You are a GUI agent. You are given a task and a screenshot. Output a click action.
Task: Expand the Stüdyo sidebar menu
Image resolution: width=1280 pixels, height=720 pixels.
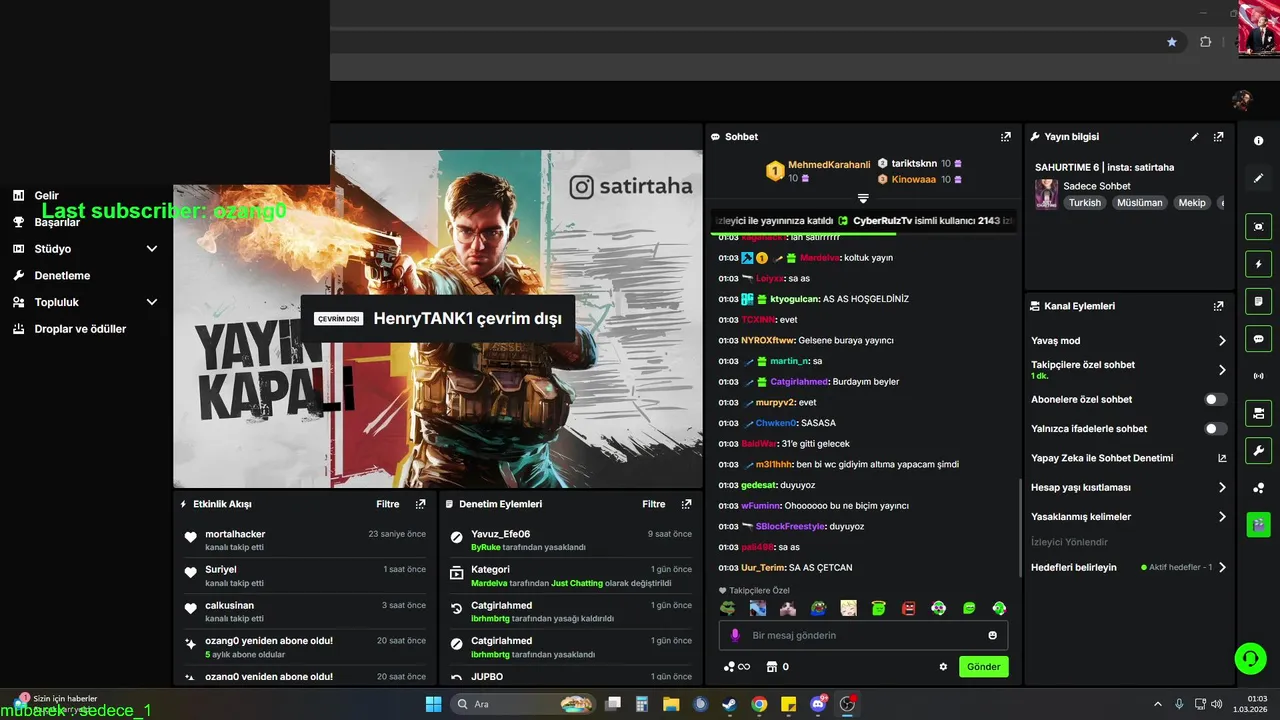[x=152, y=249]
